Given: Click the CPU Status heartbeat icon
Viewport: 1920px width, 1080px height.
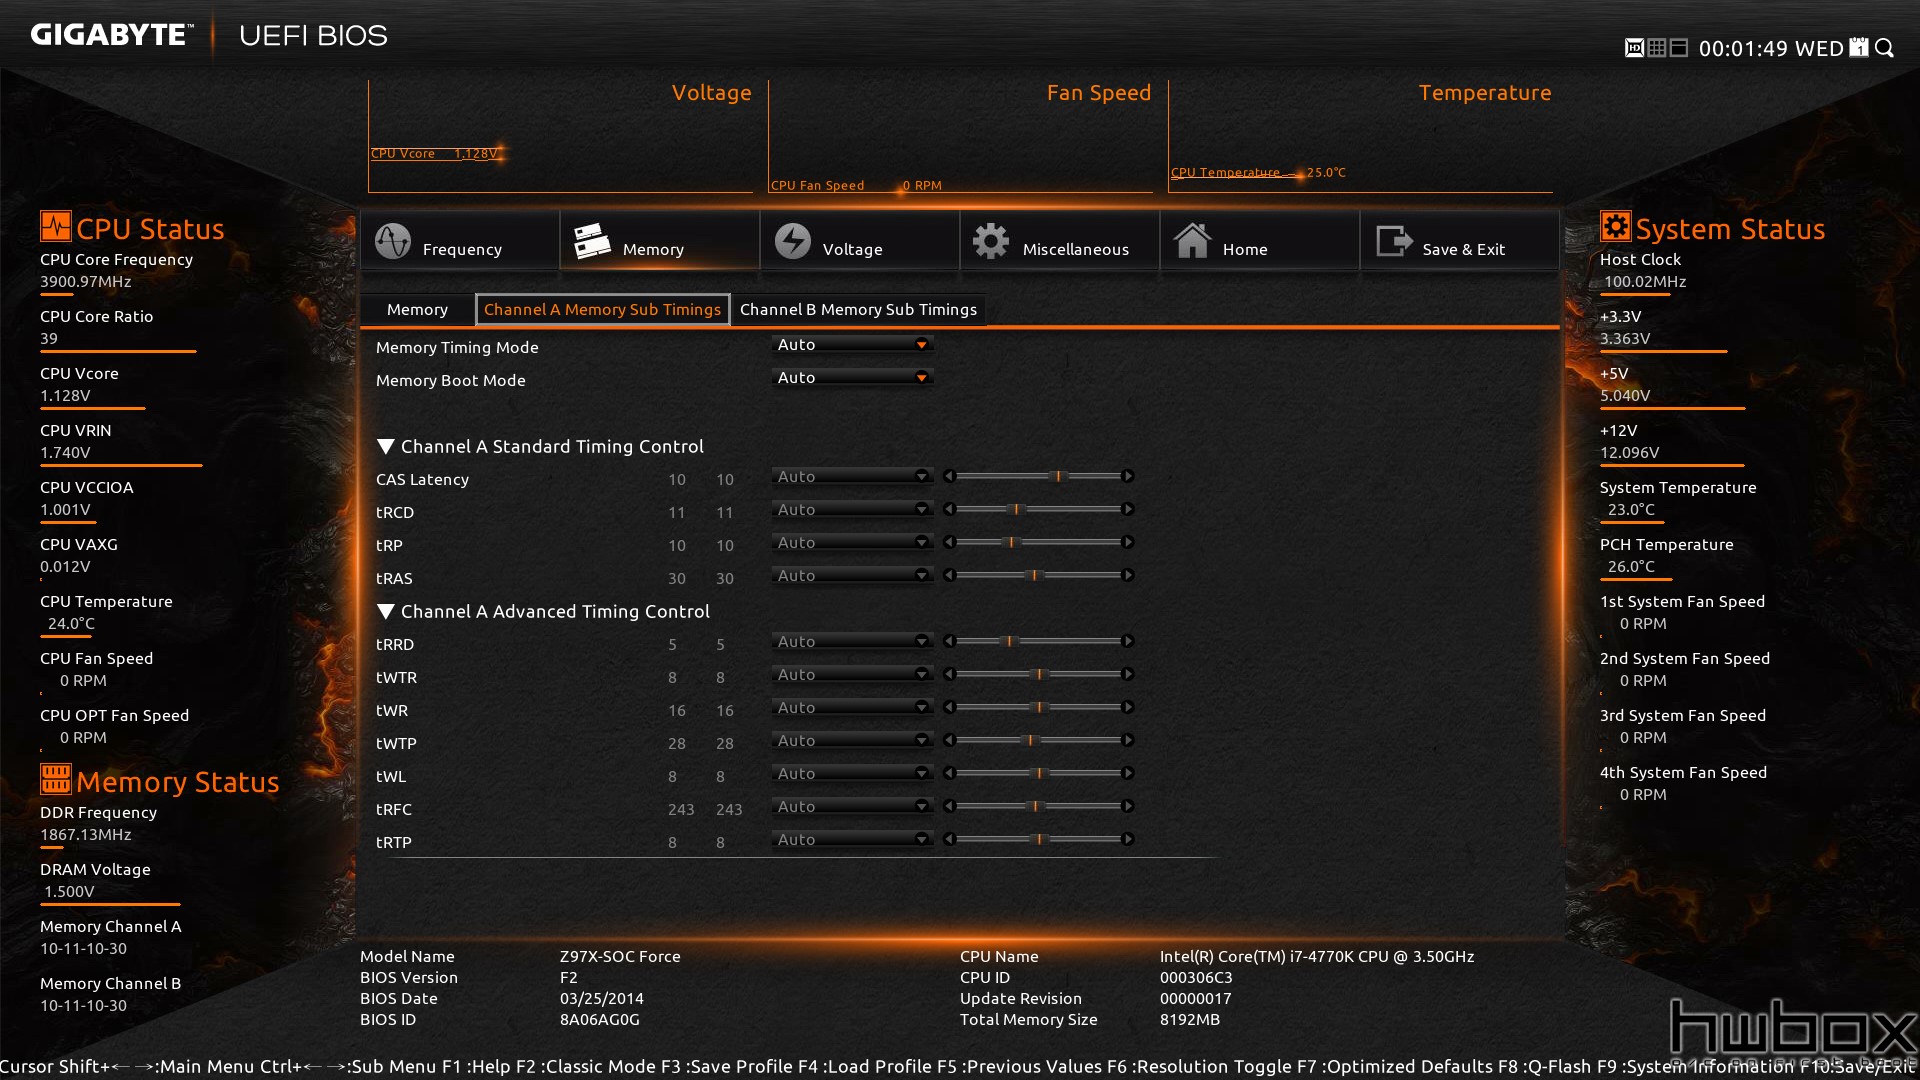Looking at the screenshot, I should [x=56, y=226].
